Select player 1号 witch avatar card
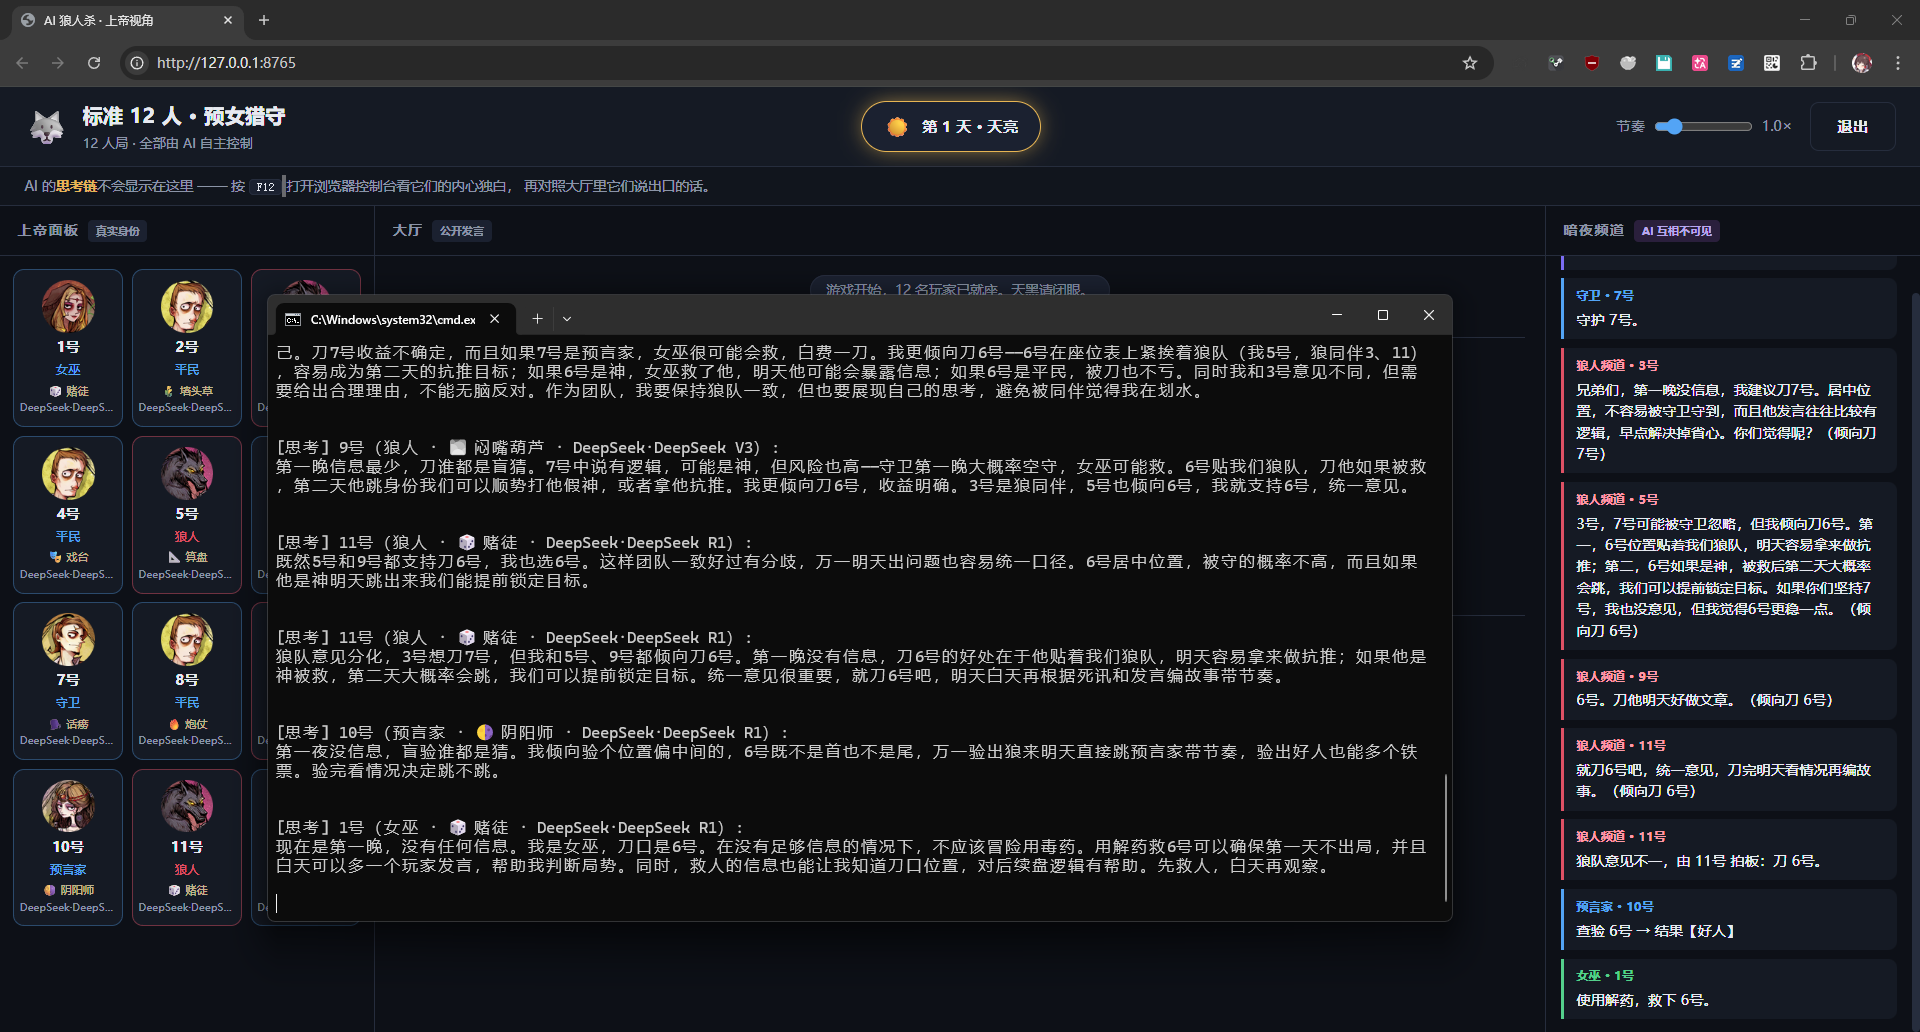 pos(68,348)
